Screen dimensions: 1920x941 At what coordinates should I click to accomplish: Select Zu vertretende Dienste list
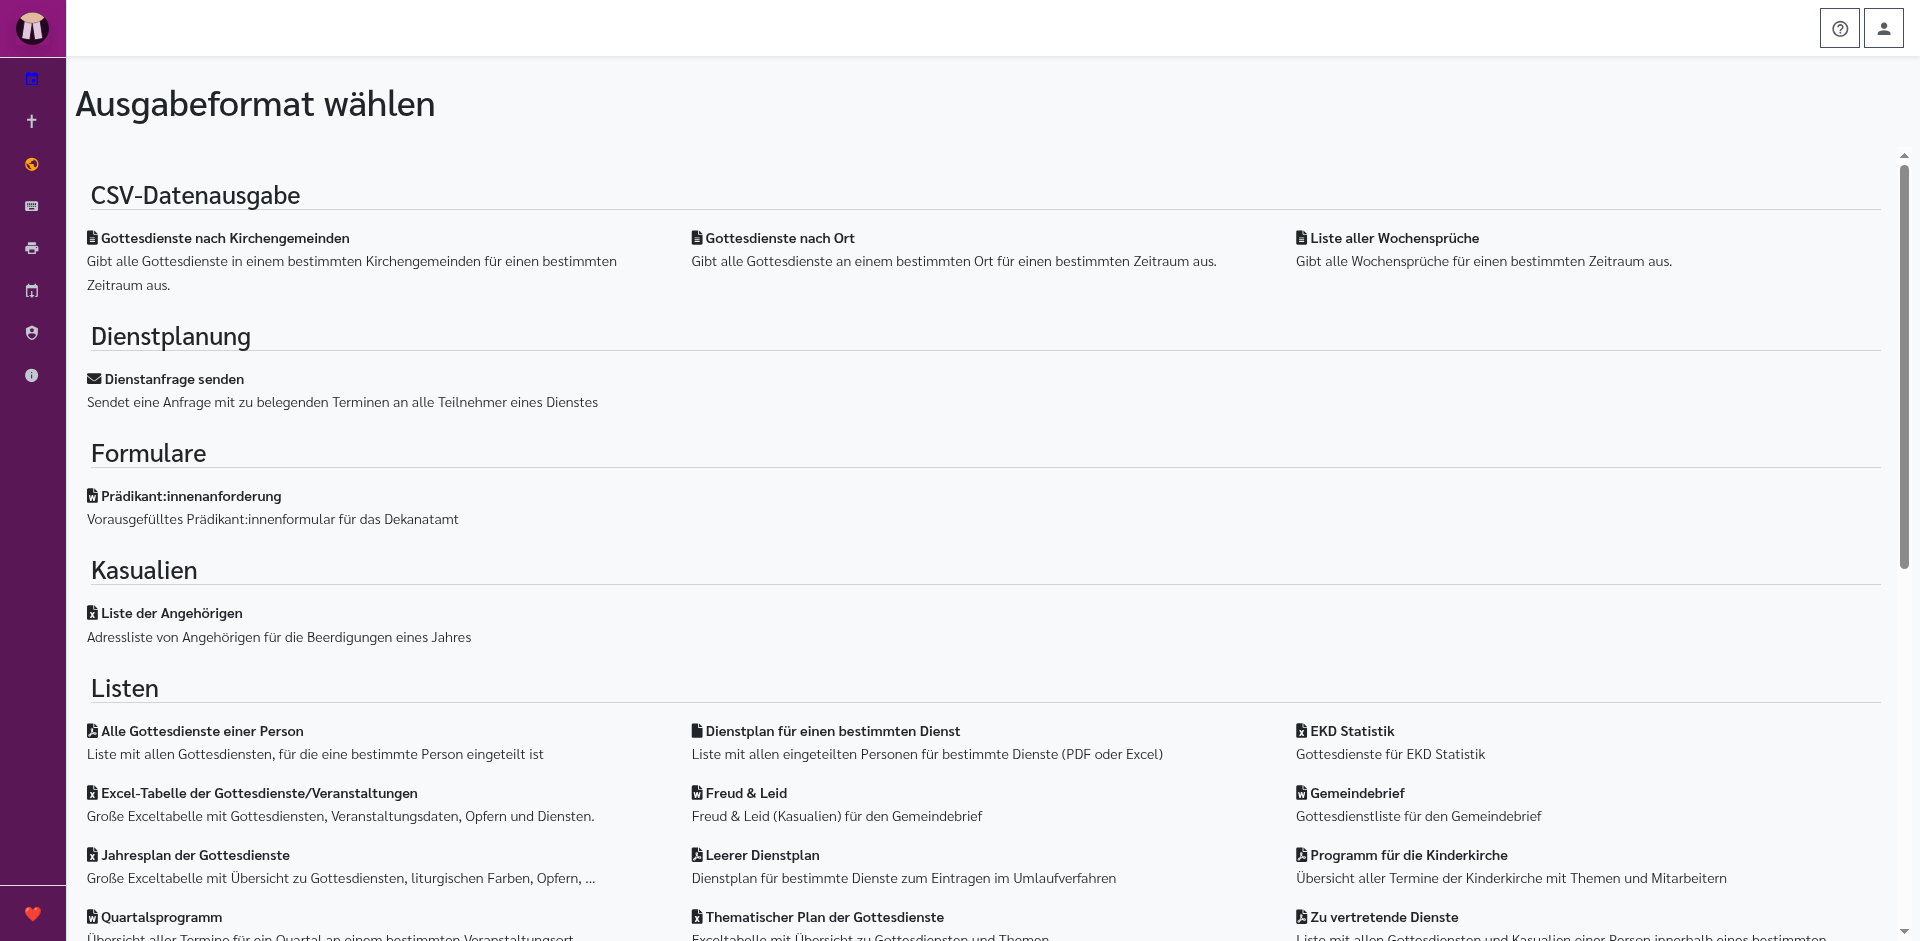(x=1384, y=917)
